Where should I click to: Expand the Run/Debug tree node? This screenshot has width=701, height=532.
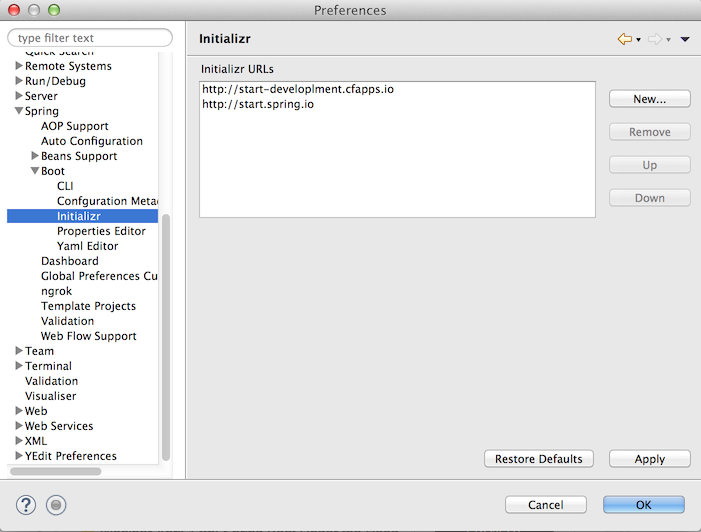[x=19, y=80]
